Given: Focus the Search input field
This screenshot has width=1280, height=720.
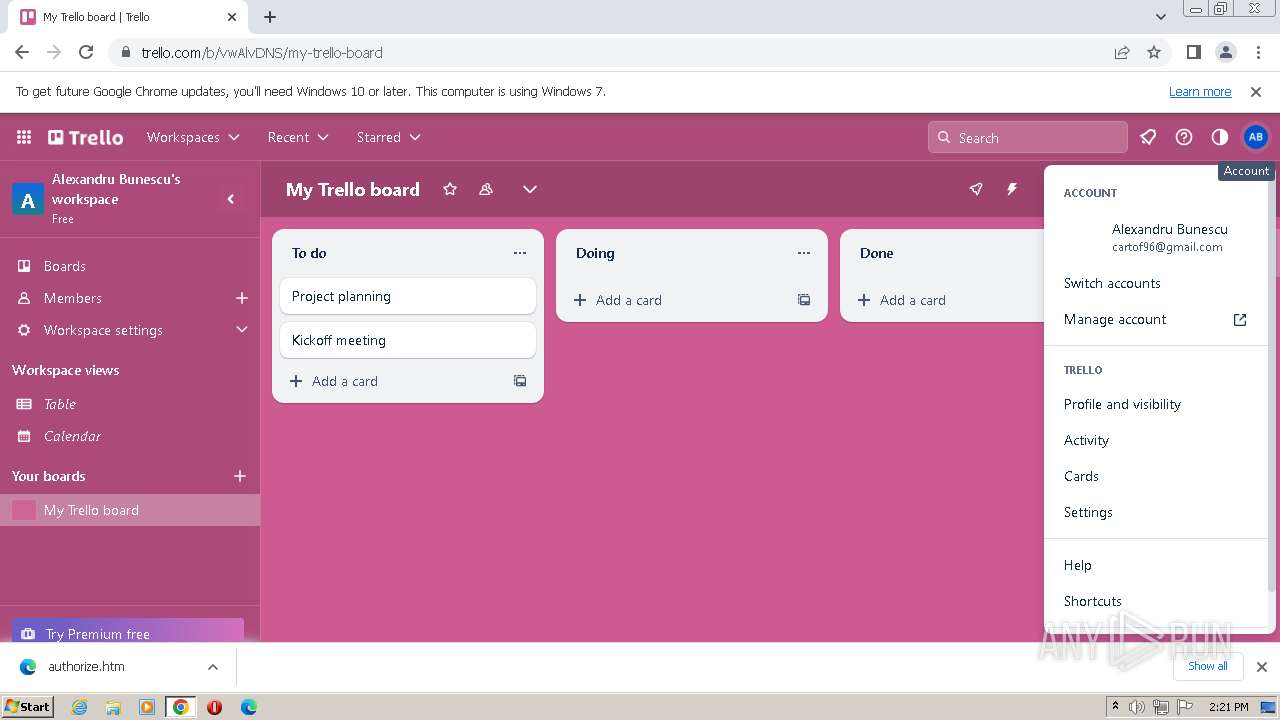Looking at the screenshot, I should tap(1028, 137).
